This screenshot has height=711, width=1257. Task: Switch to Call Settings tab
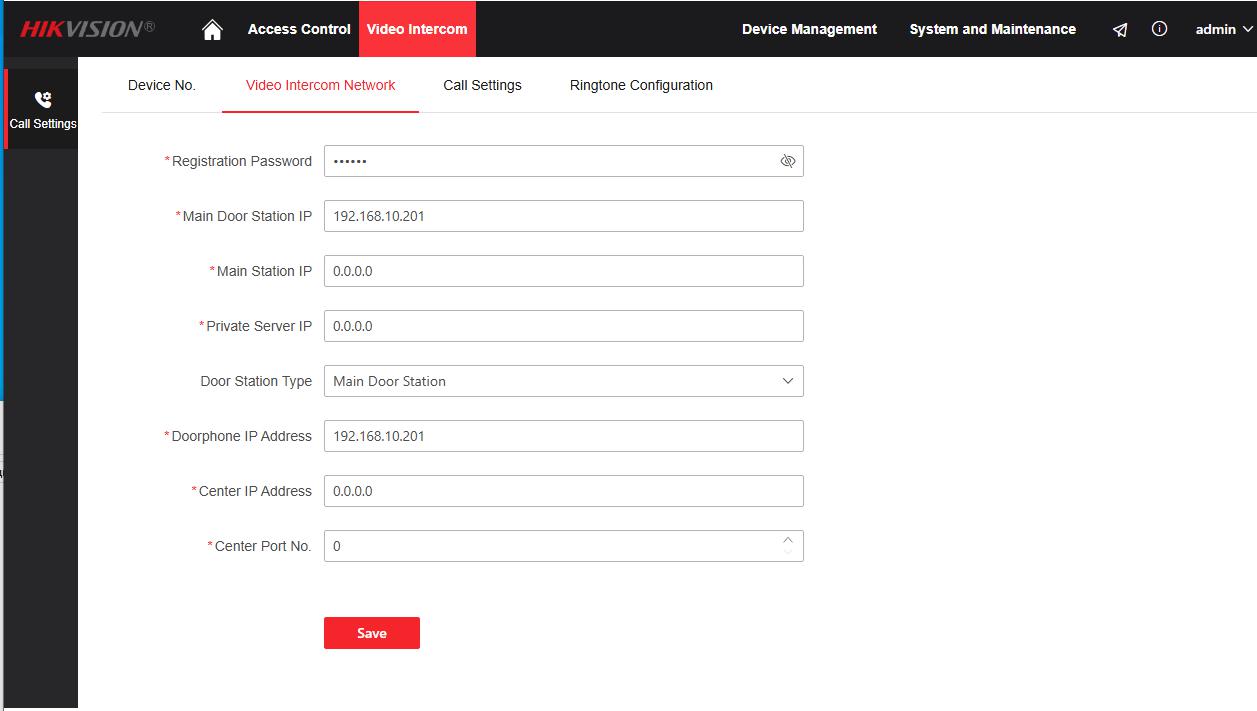(482, 85)
